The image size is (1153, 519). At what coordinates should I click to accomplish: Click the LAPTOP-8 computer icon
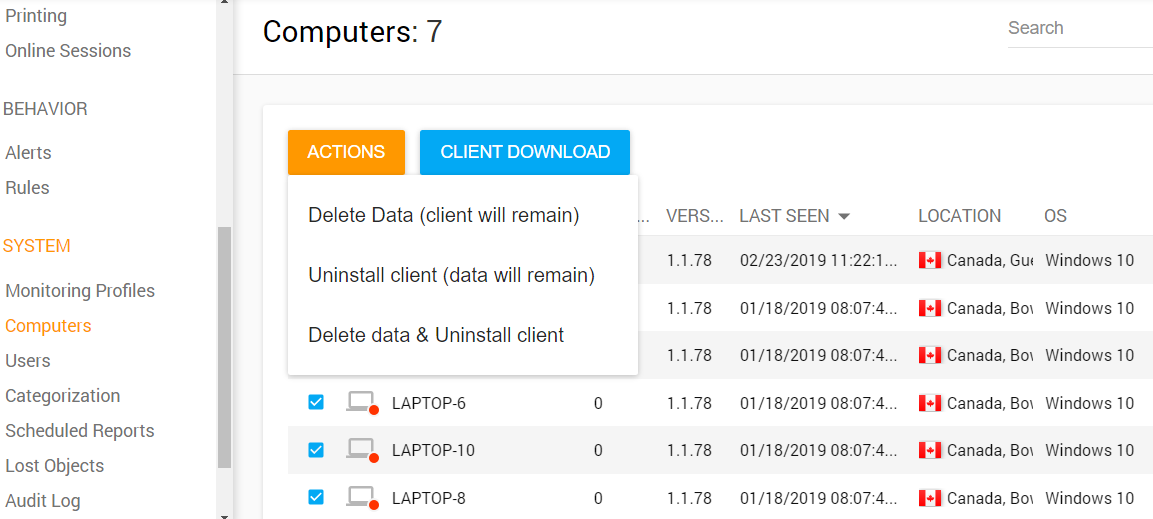360,497
